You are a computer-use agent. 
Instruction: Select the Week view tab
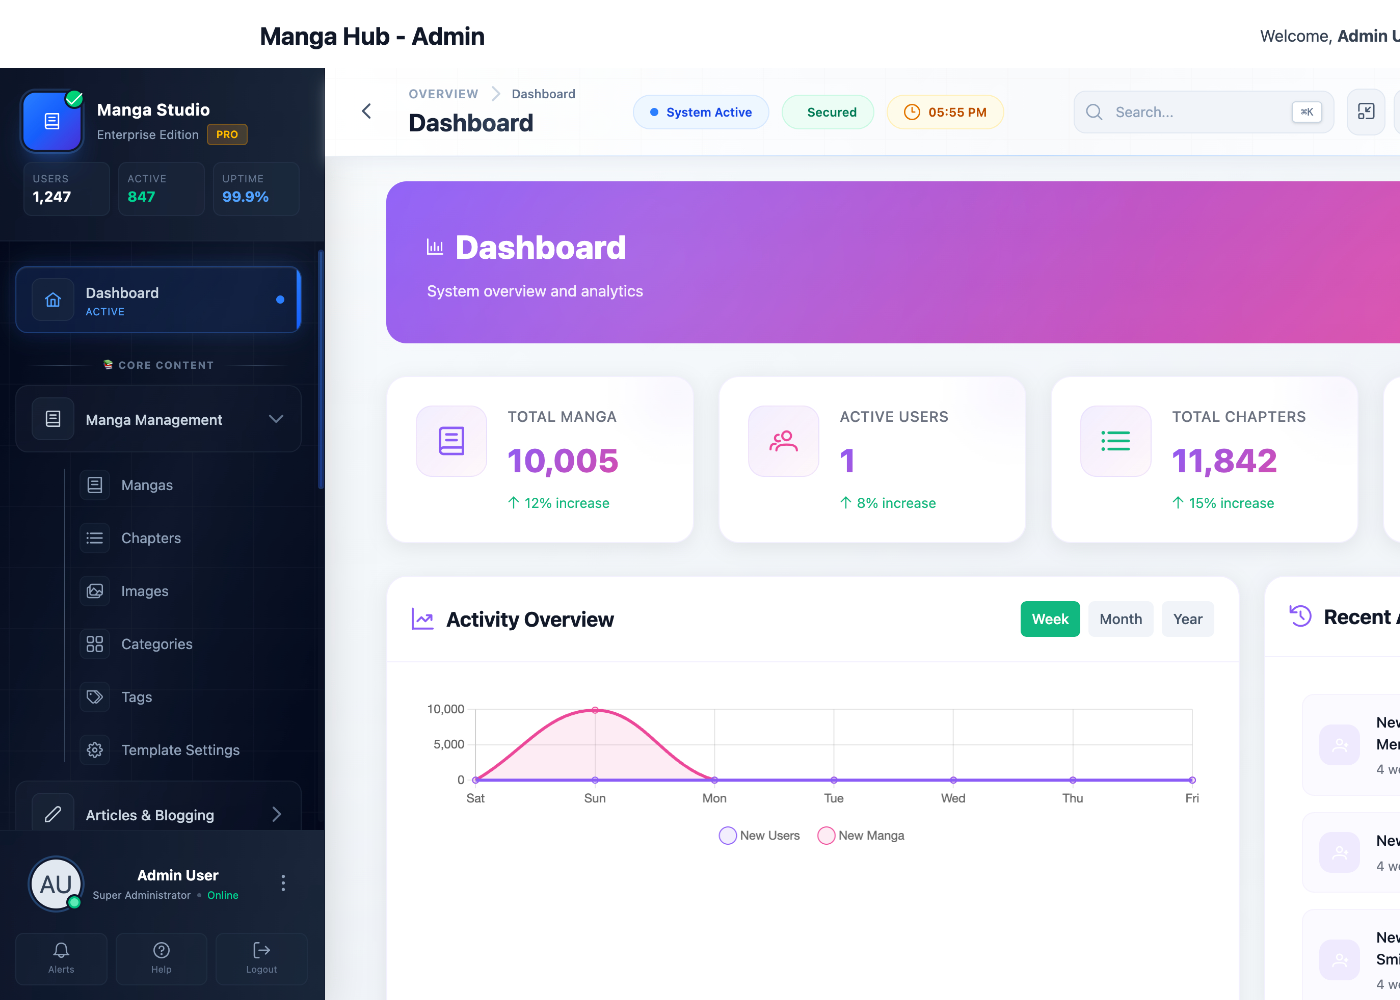click(x=1050, y=619)
